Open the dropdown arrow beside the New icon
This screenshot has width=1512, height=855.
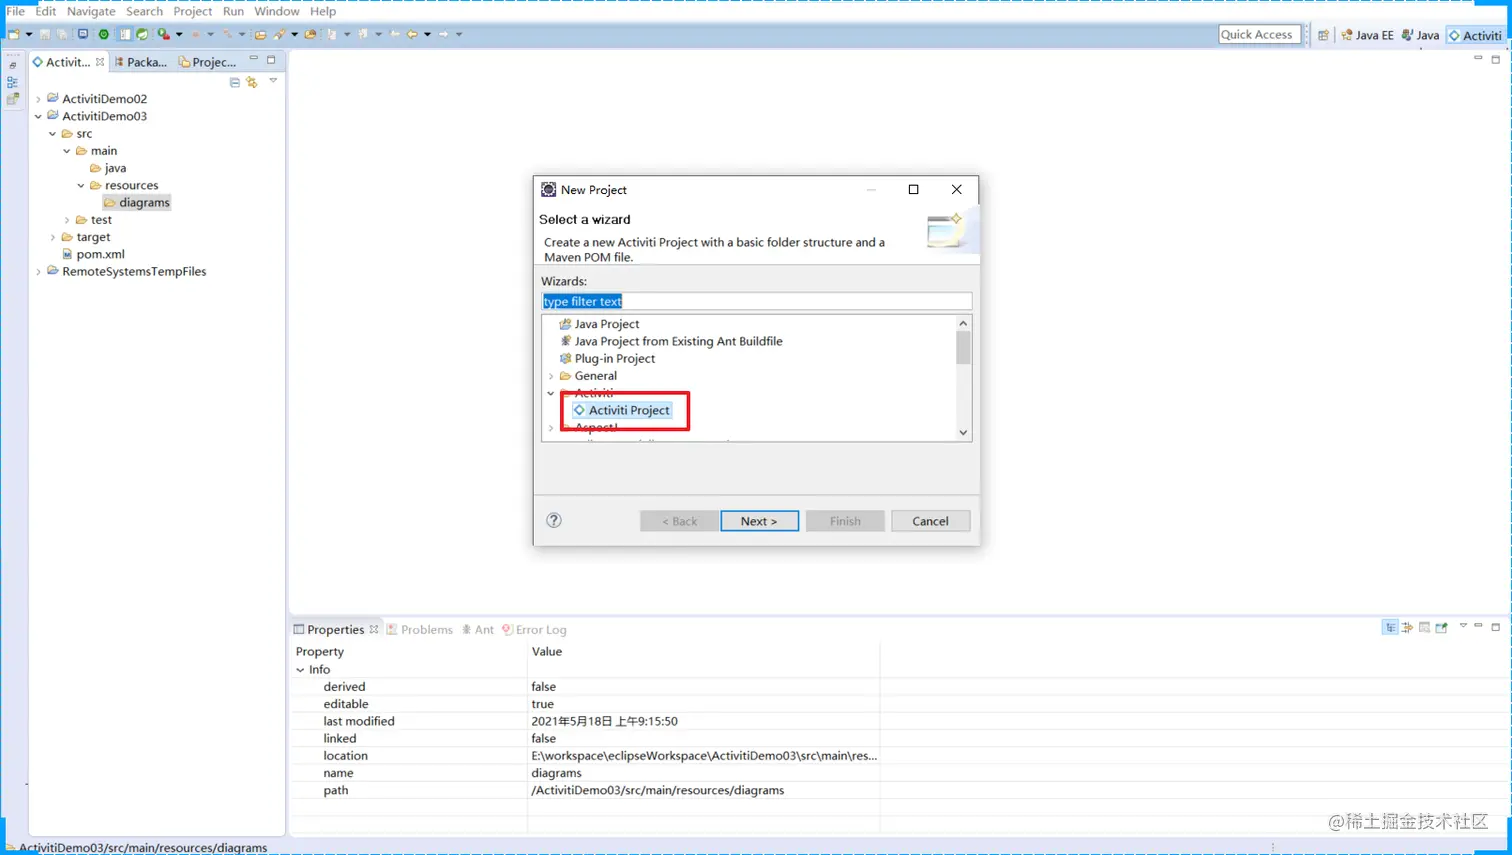[x=29, y=34]
